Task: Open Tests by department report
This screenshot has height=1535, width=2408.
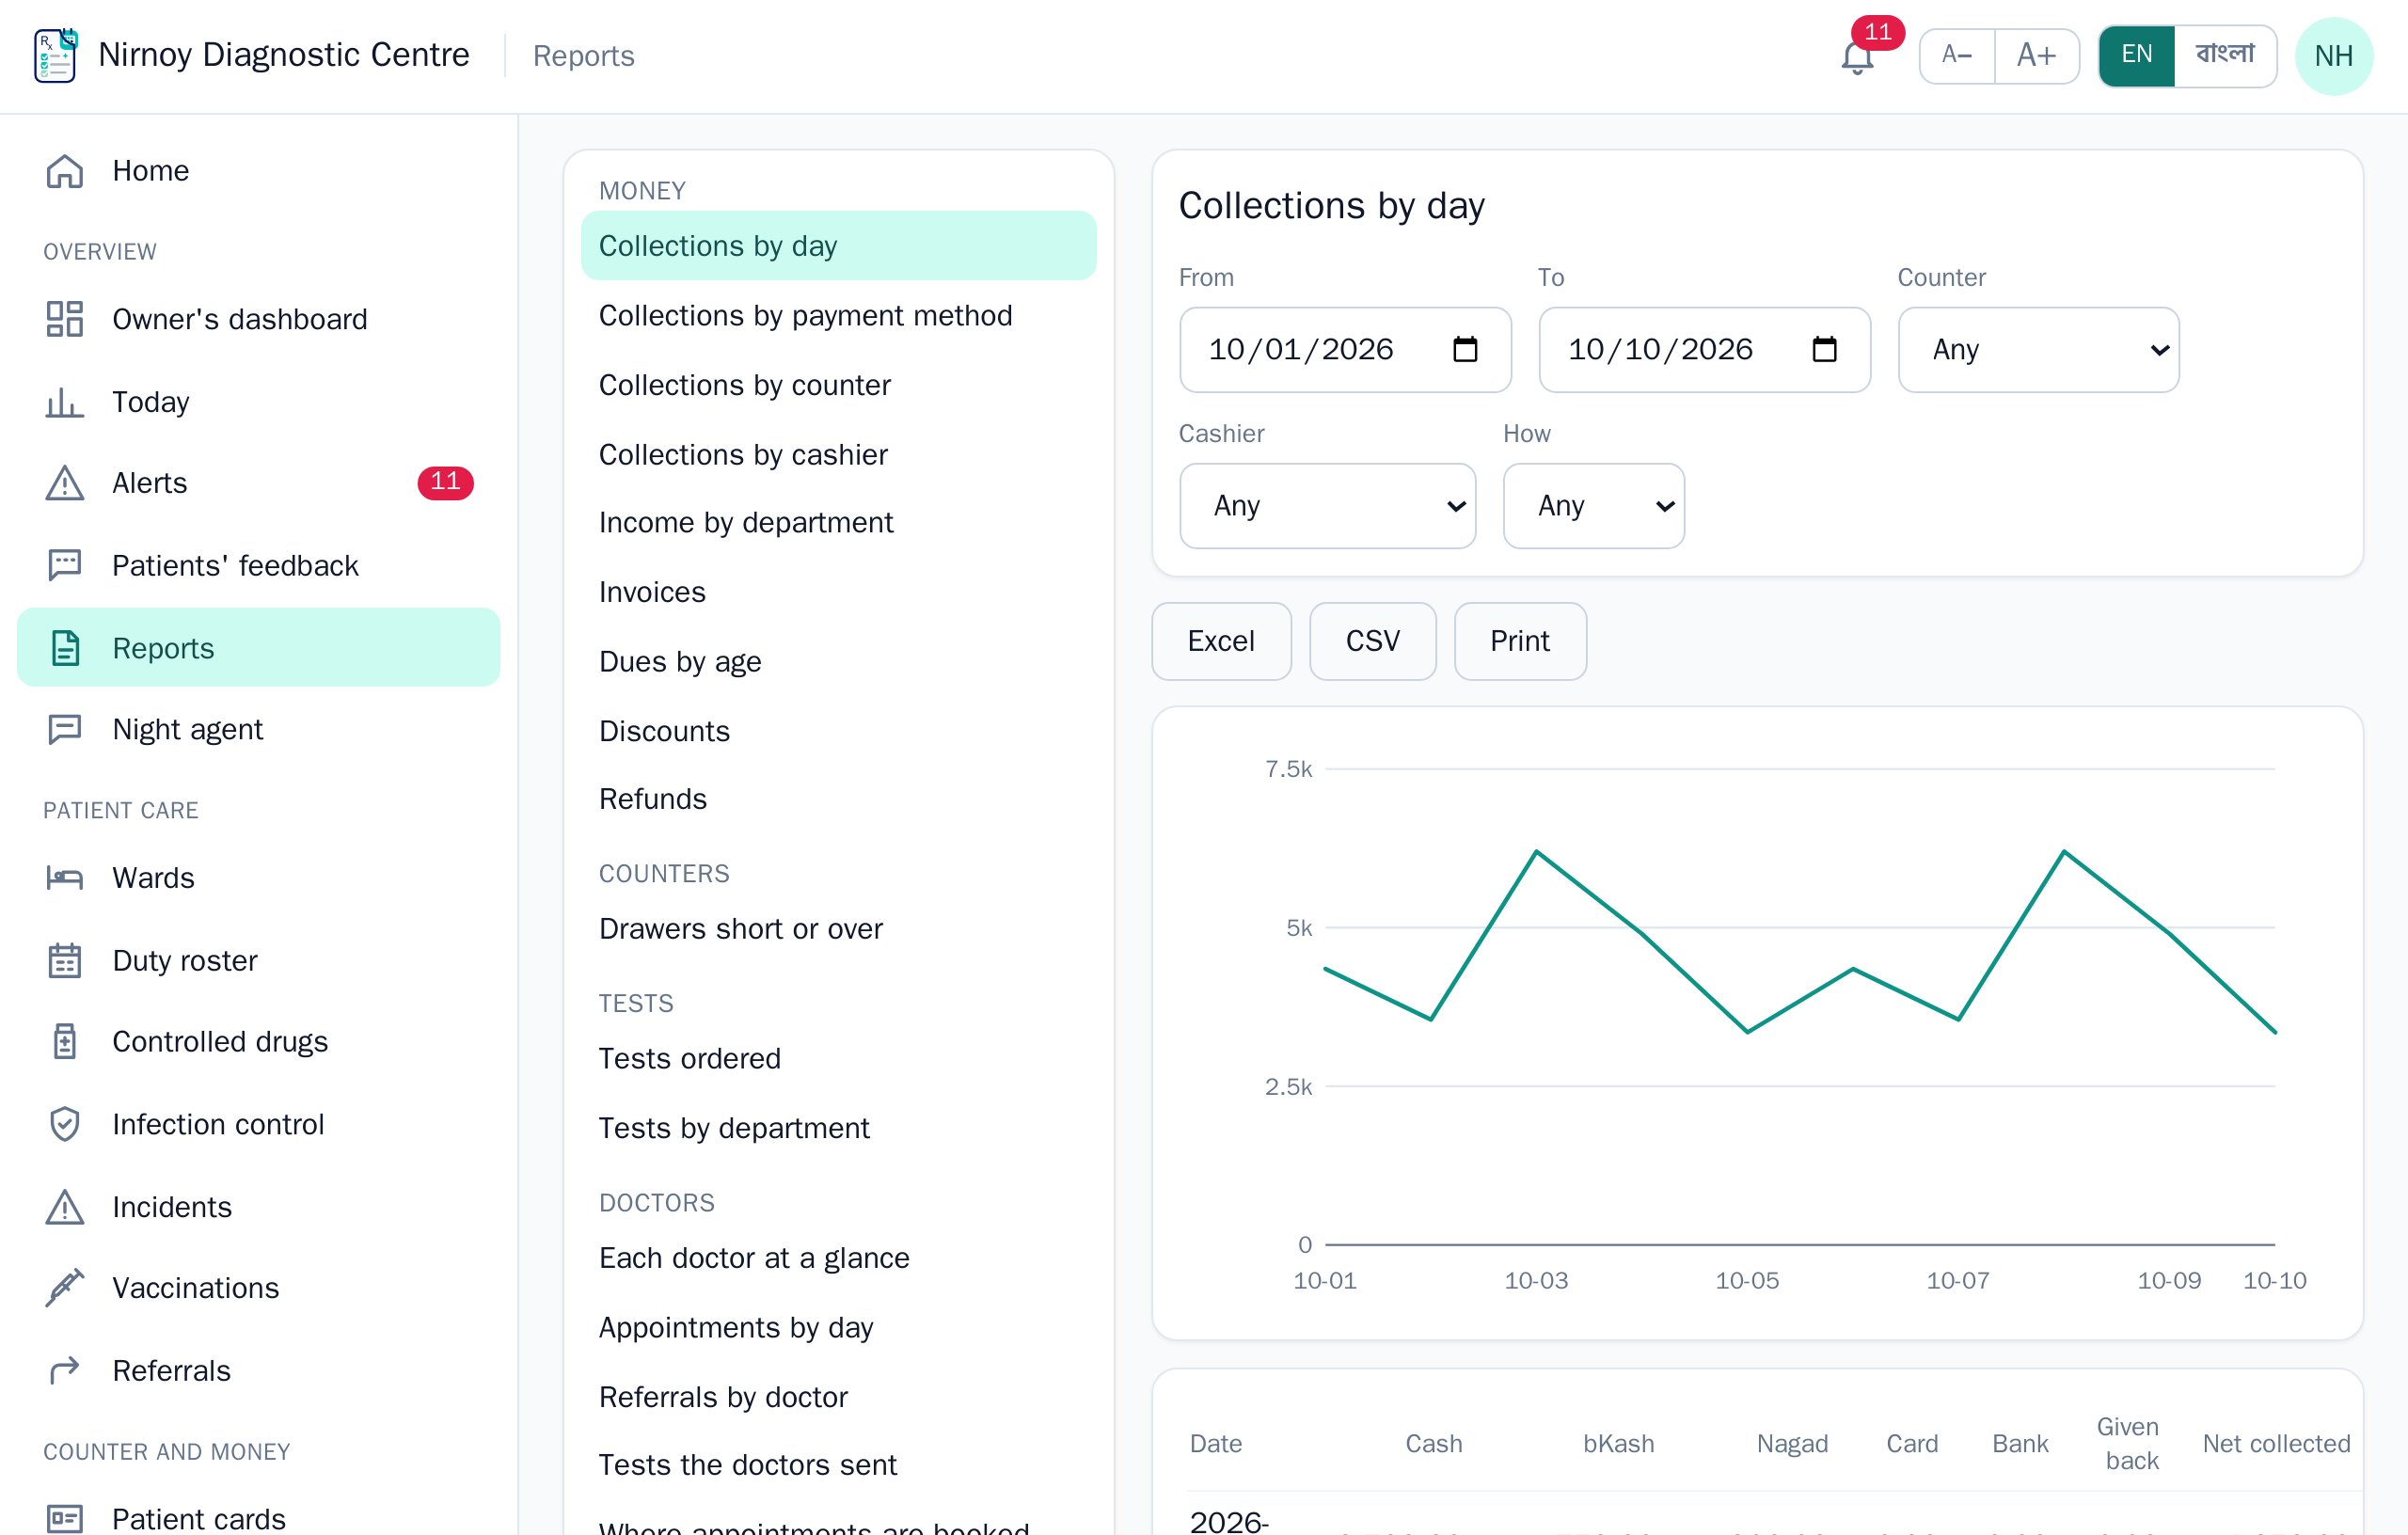Action: 838,1128
